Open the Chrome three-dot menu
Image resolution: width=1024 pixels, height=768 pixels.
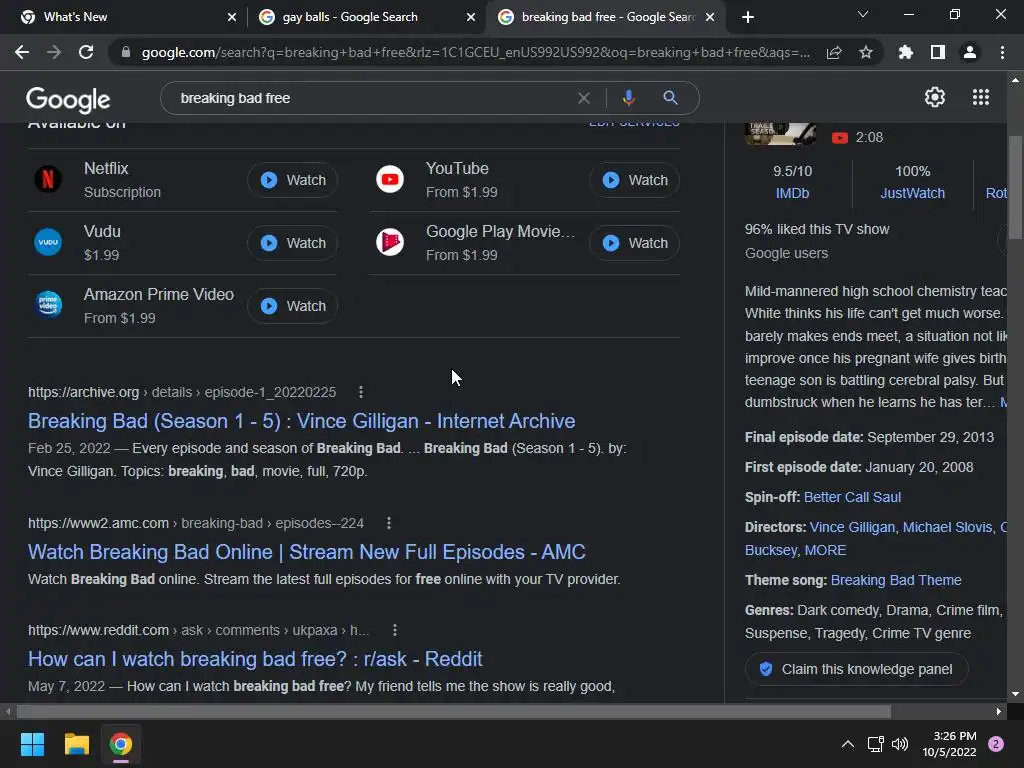tap(1002, 52)
